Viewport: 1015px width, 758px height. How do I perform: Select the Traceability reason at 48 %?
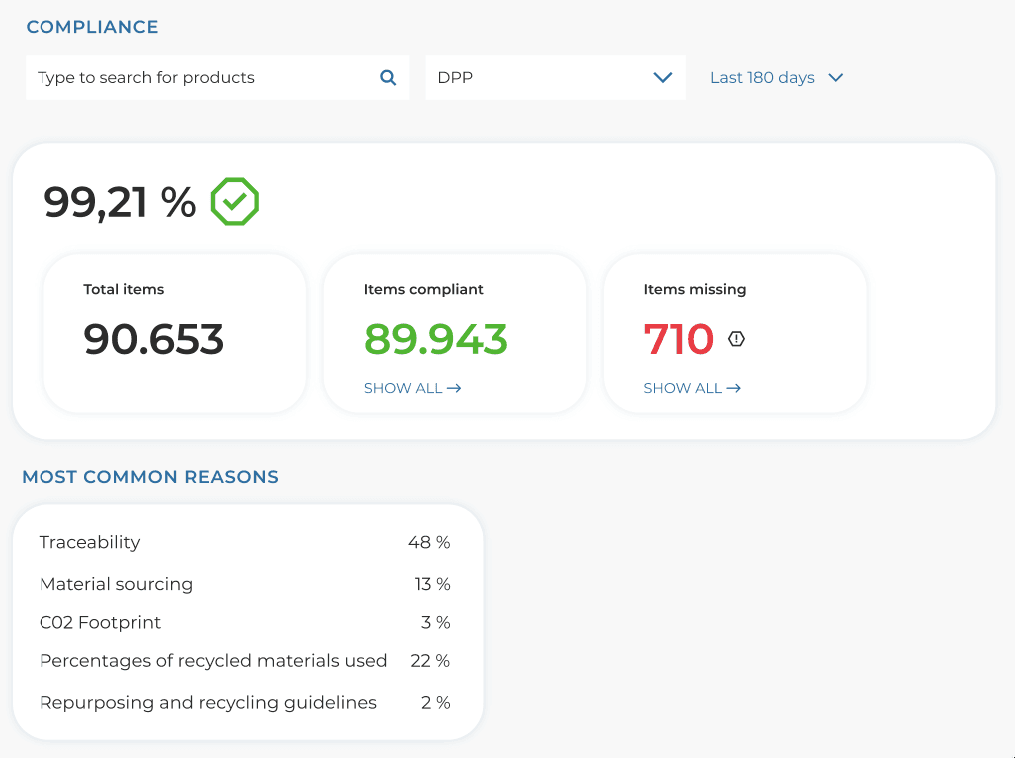tap(244, 542)
